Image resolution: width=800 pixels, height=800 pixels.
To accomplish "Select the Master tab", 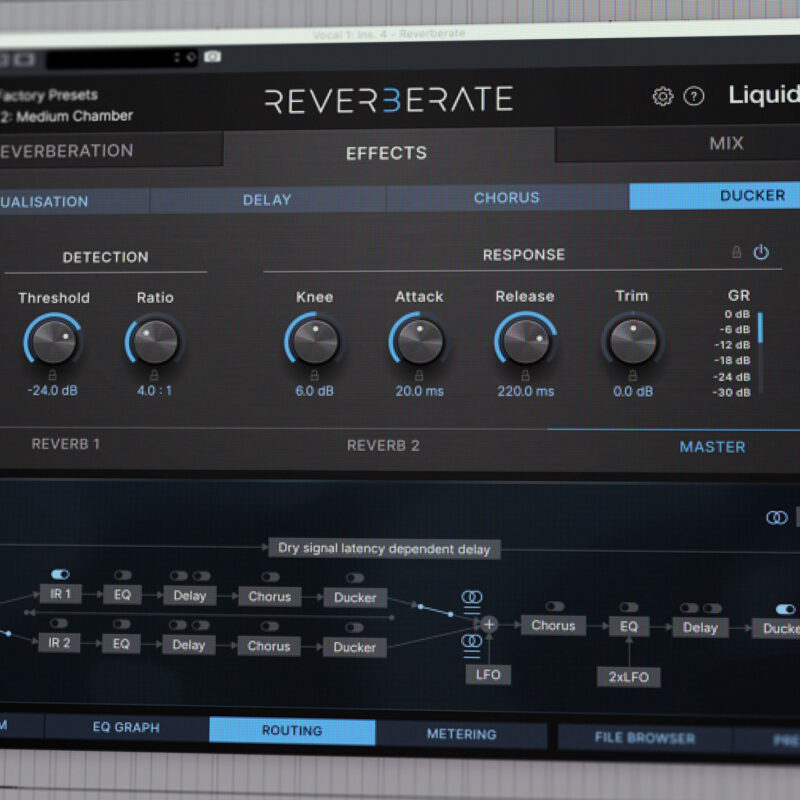I will click(x=712, y=447).
